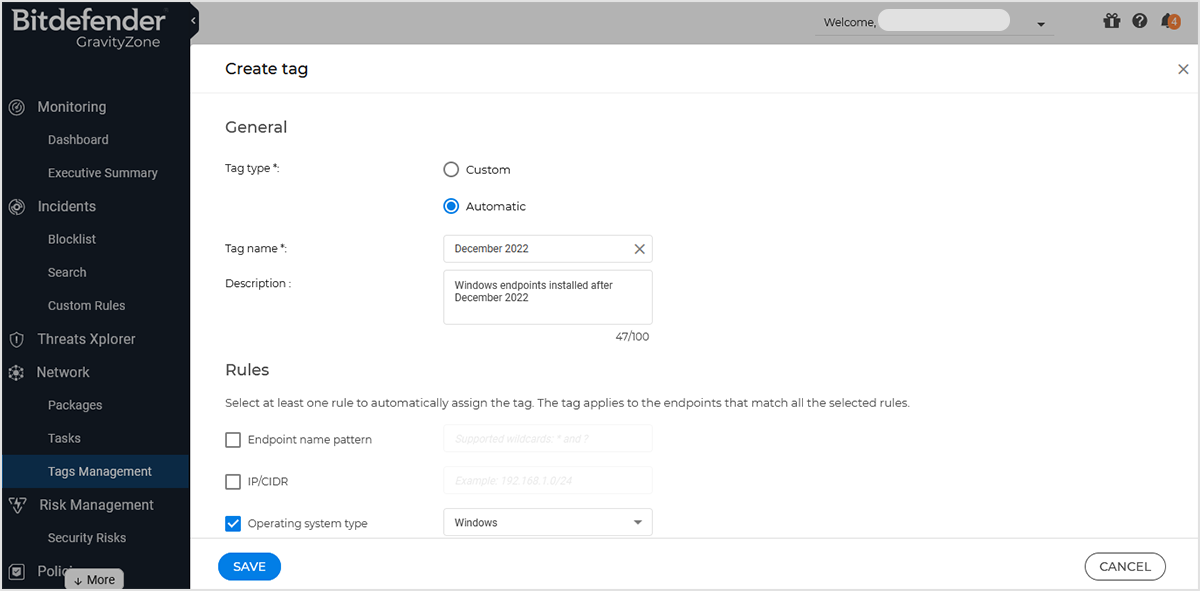Clear the December 2022 tag name field

pyautogui.click(x=639, y=248)
